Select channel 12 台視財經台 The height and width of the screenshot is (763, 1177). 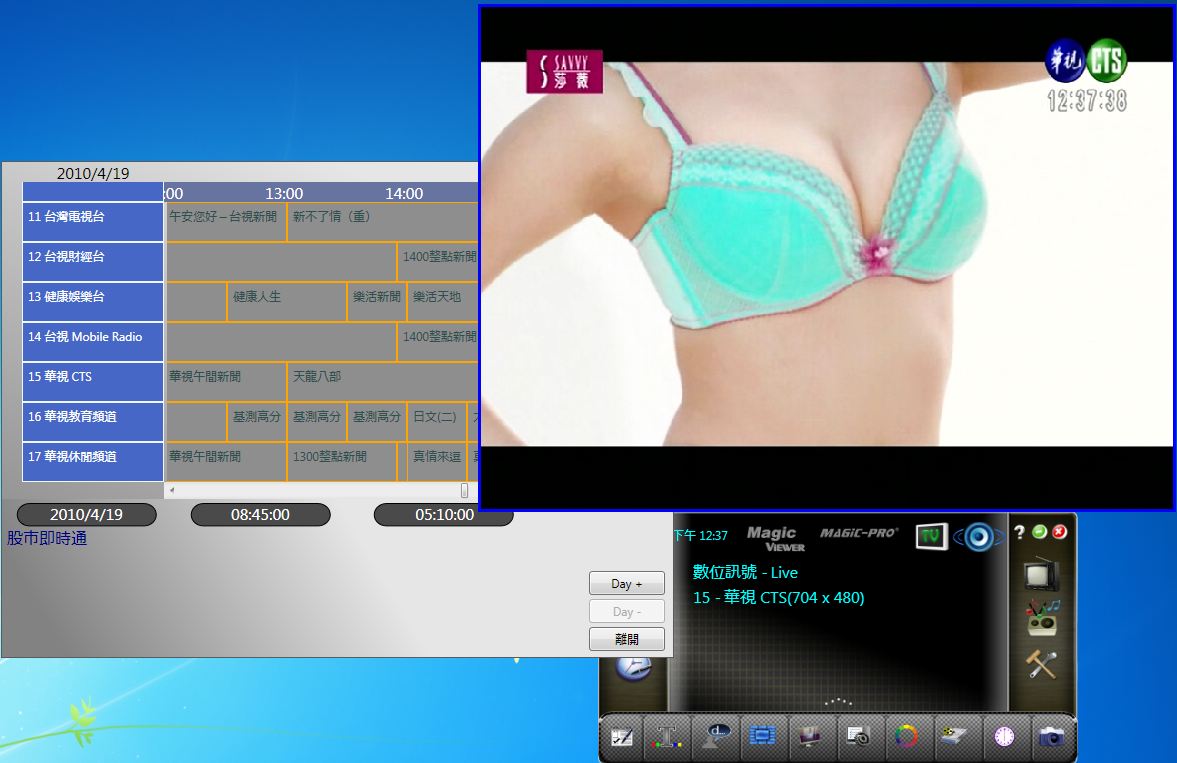(x=93, y=261)
